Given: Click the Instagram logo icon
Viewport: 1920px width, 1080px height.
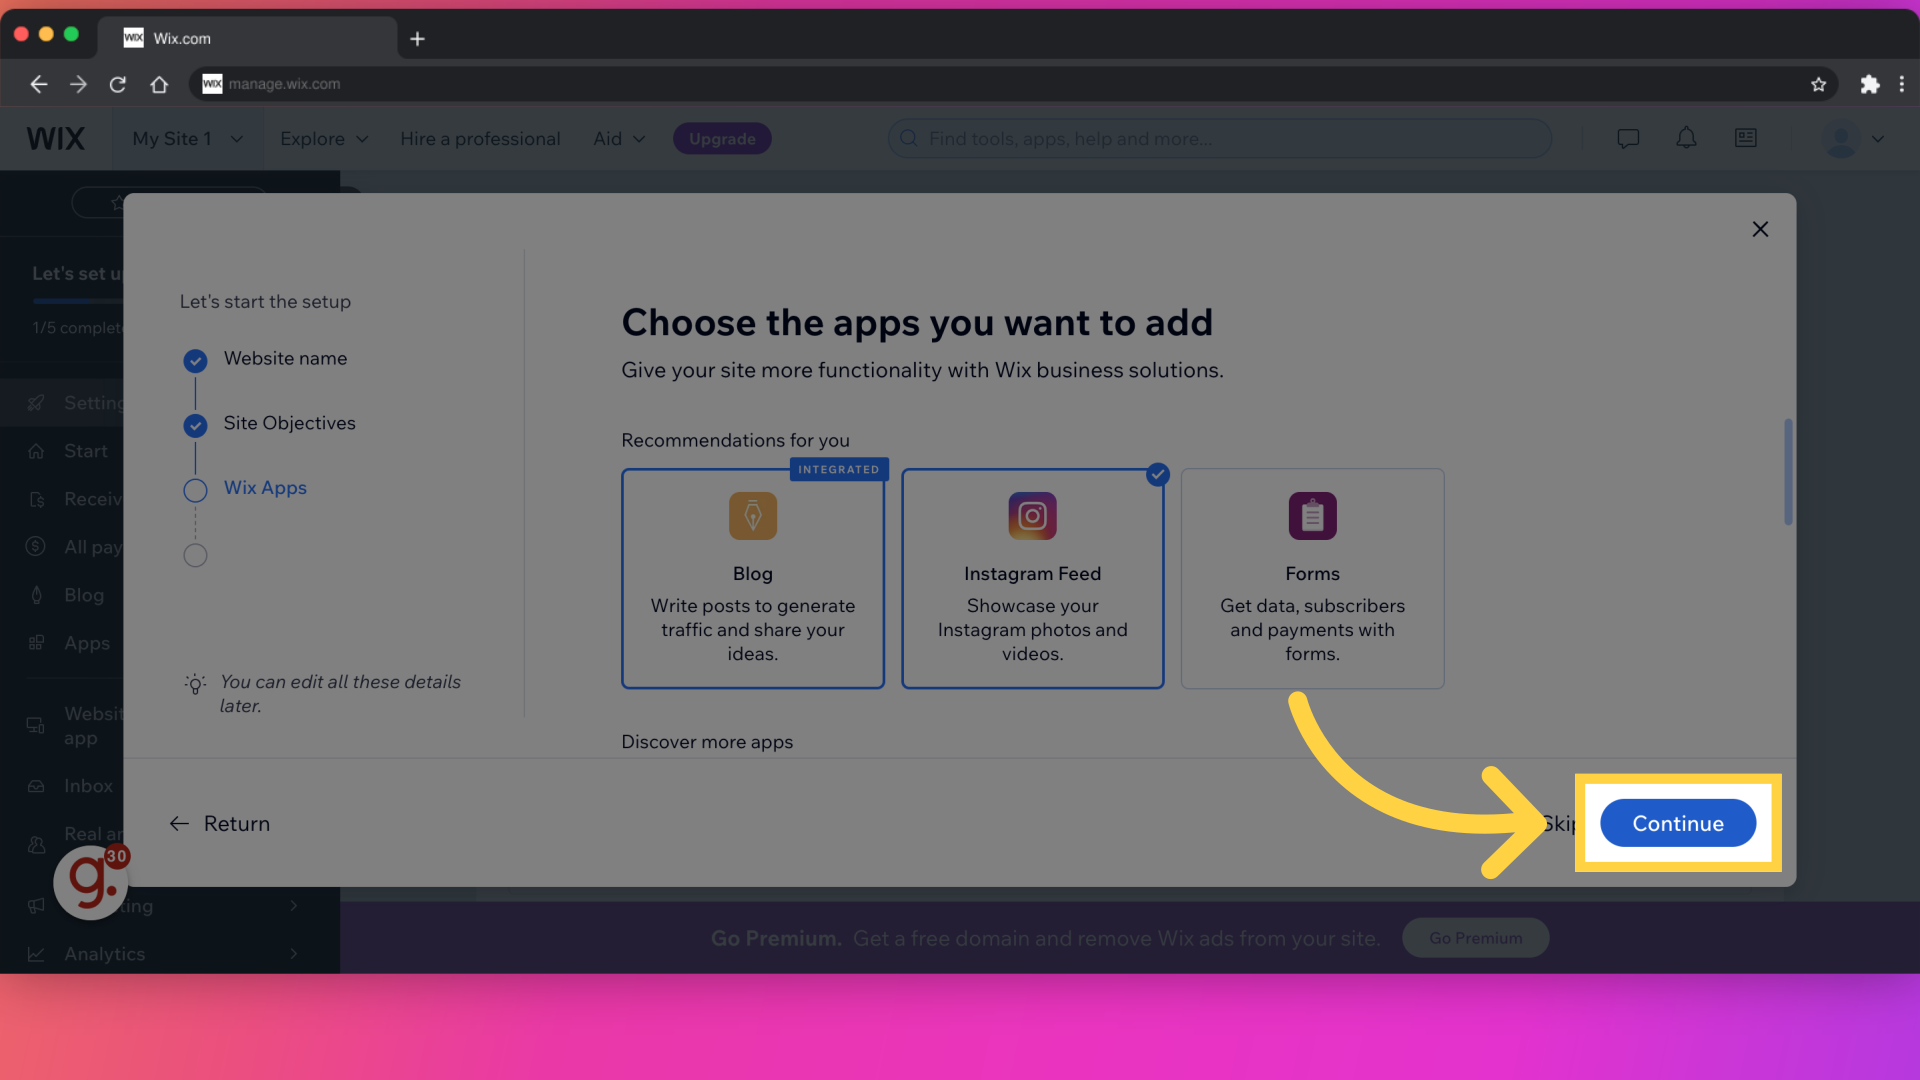Looking at the screenshot, I should pyautogui.click(x=1033, y=516).
